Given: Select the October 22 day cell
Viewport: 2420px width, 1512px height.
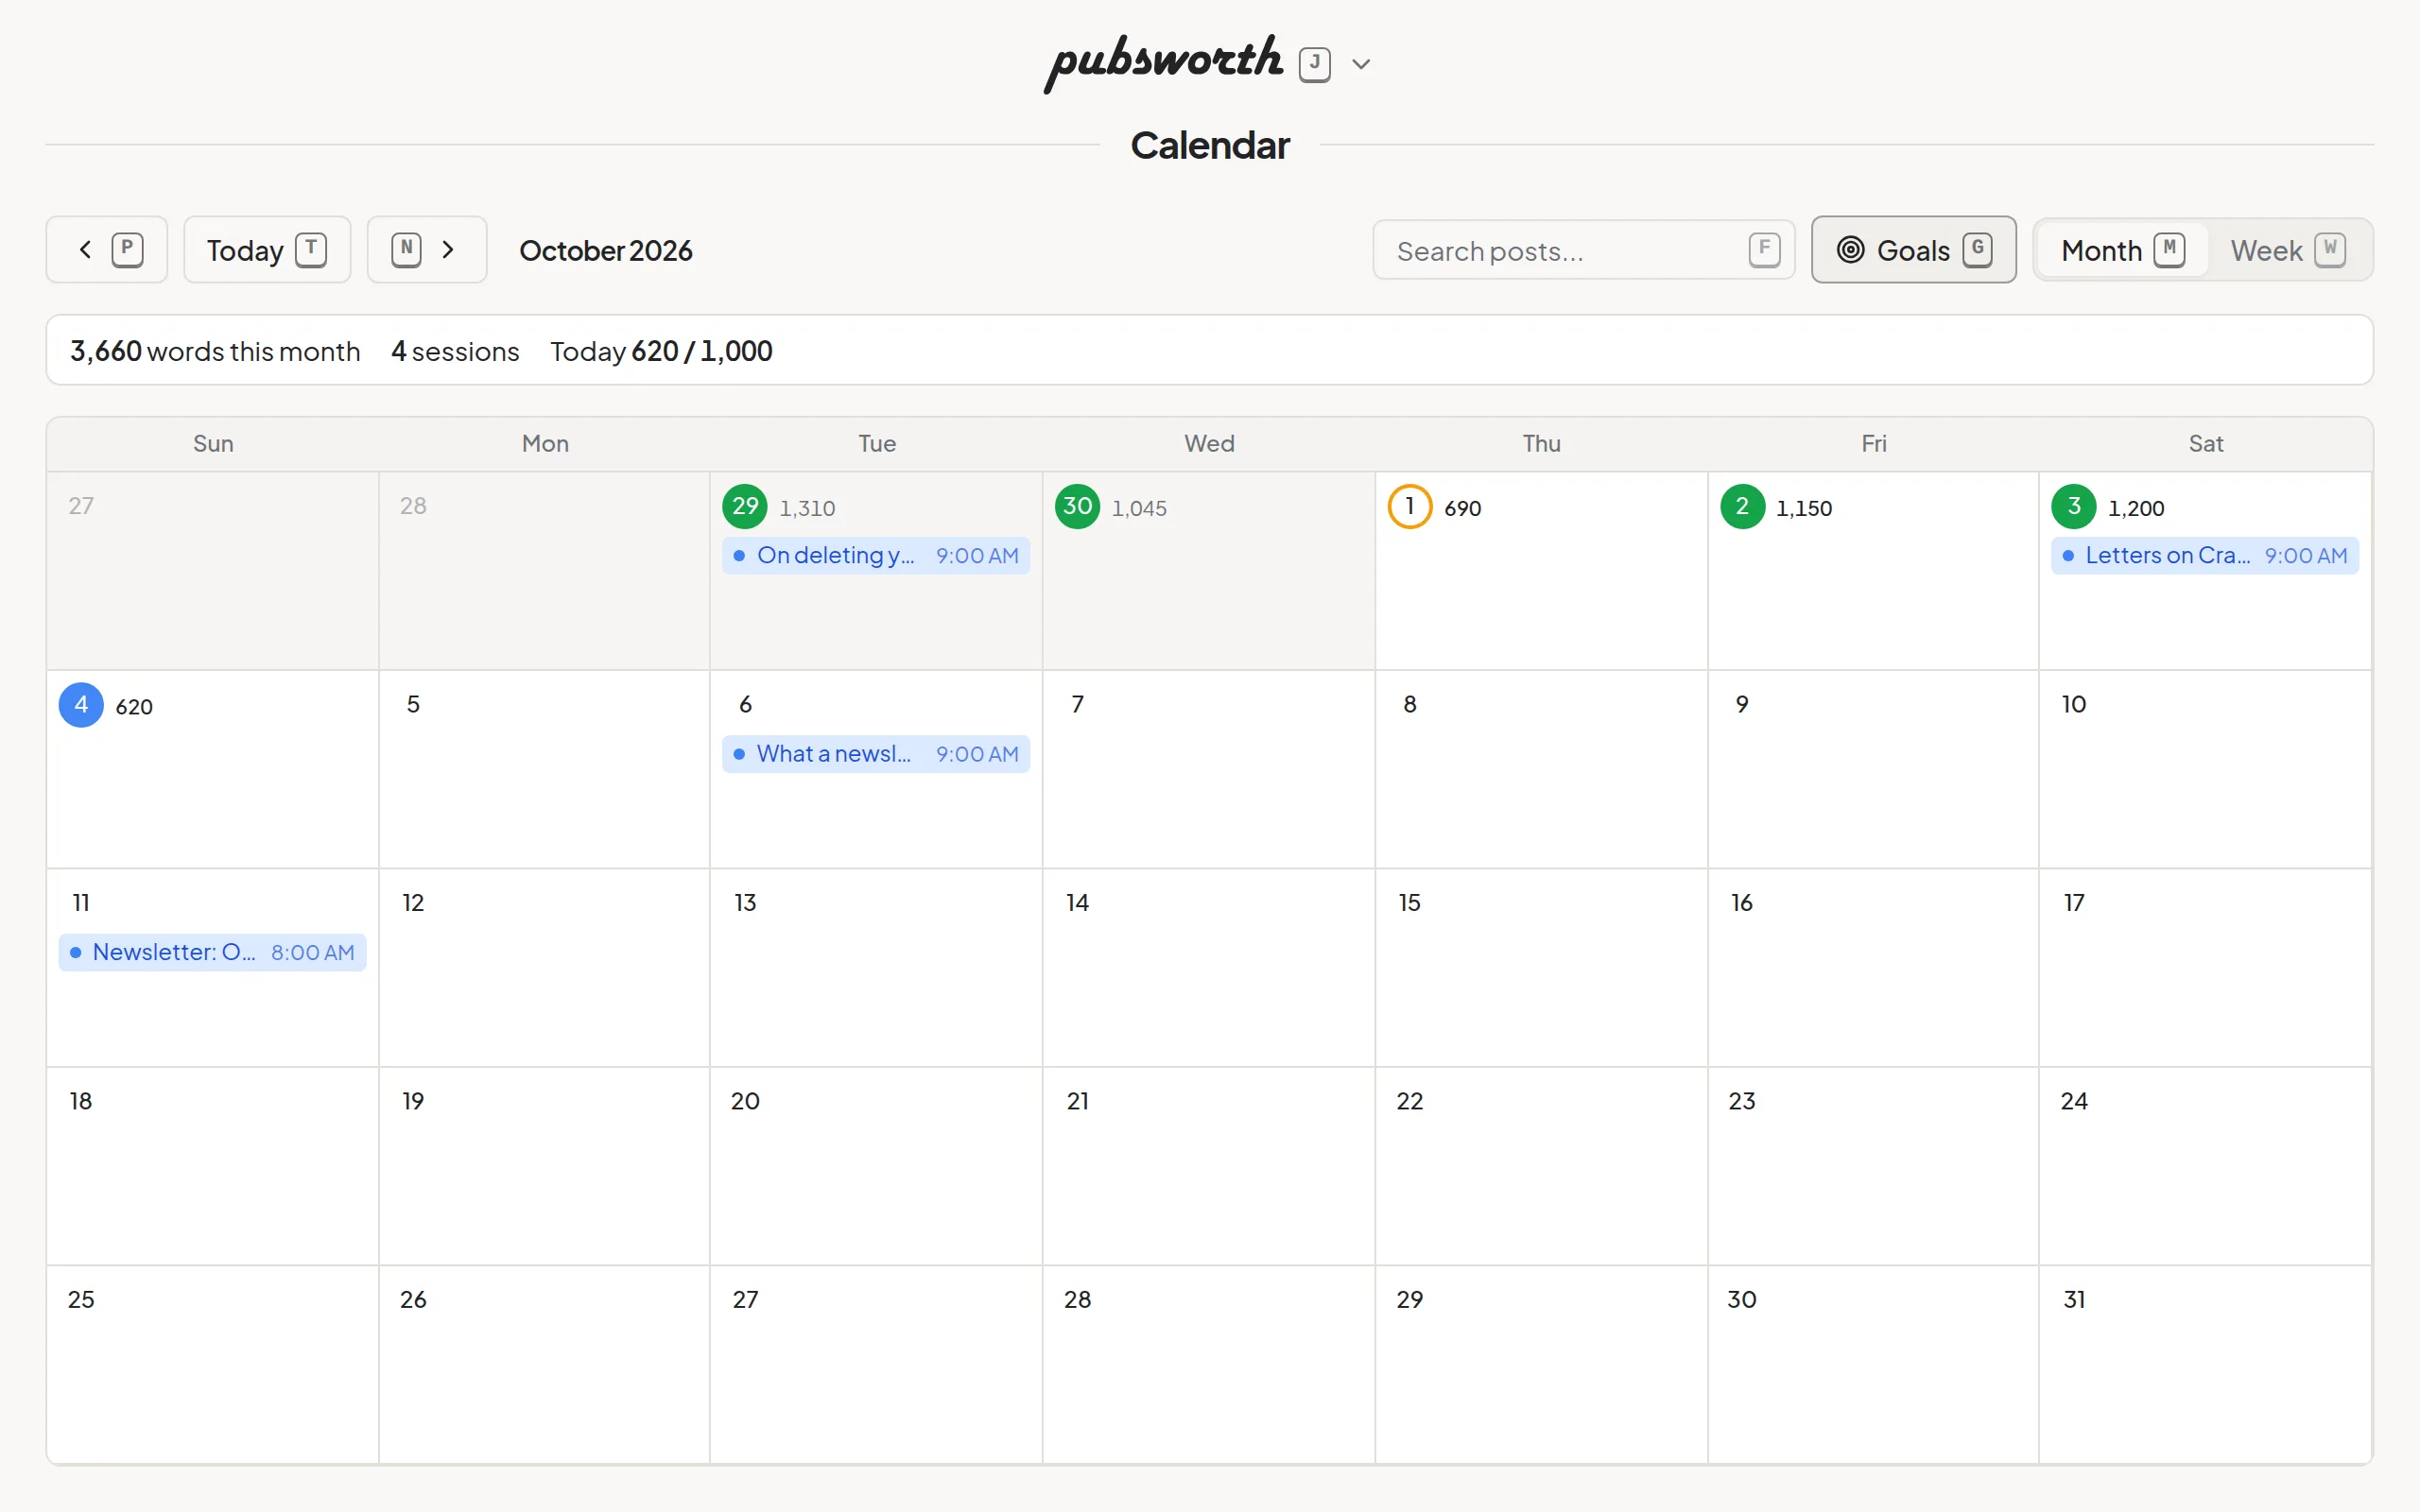Looking at the screenshot, I should [1541, 1166].
